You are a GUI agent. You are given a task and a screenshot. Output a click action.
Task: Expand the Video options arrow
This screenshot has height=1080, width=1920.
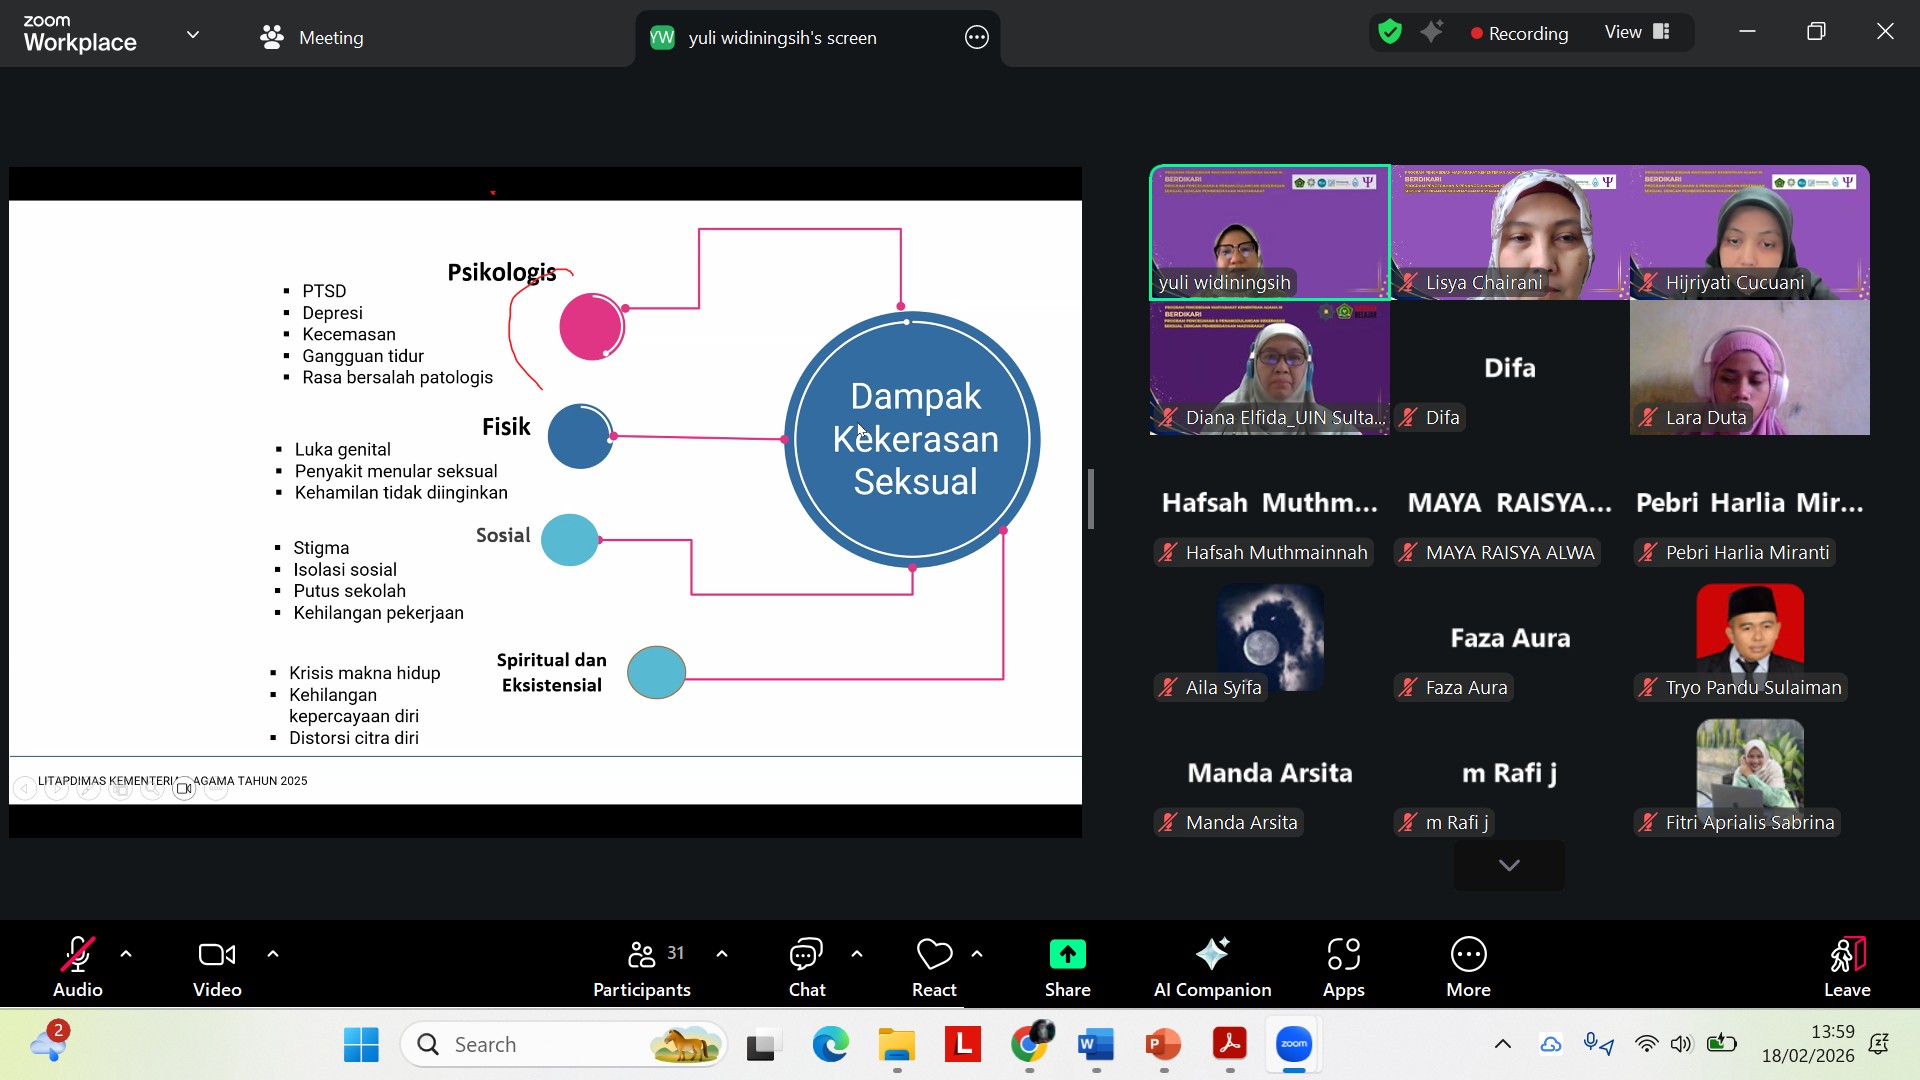273,954
